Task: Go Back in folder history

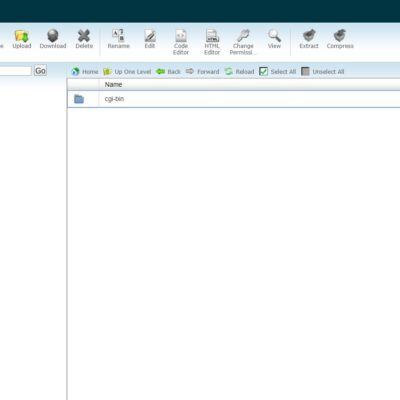Action: 168,72
